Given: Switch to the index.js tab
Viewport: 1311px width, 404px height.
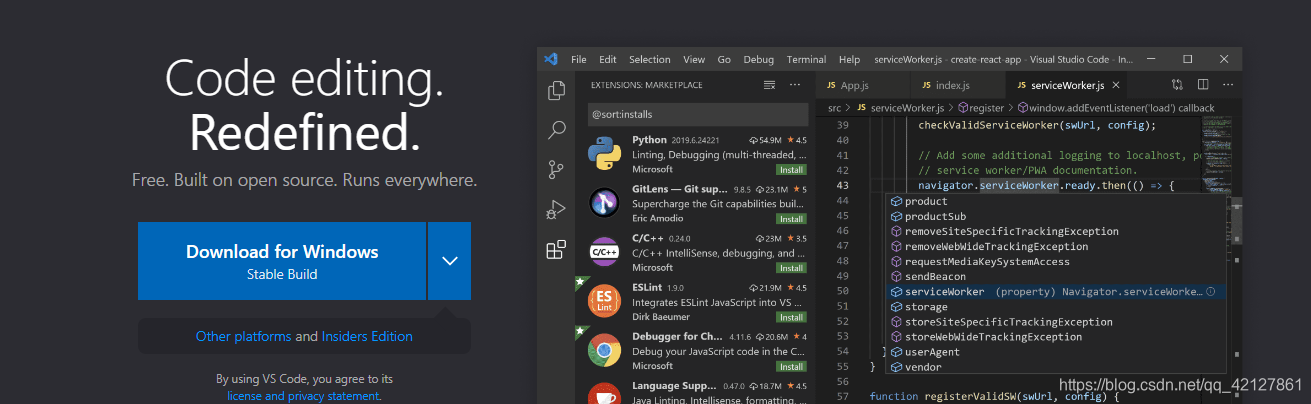Looking at the screenshot, I should coord(956,86).
